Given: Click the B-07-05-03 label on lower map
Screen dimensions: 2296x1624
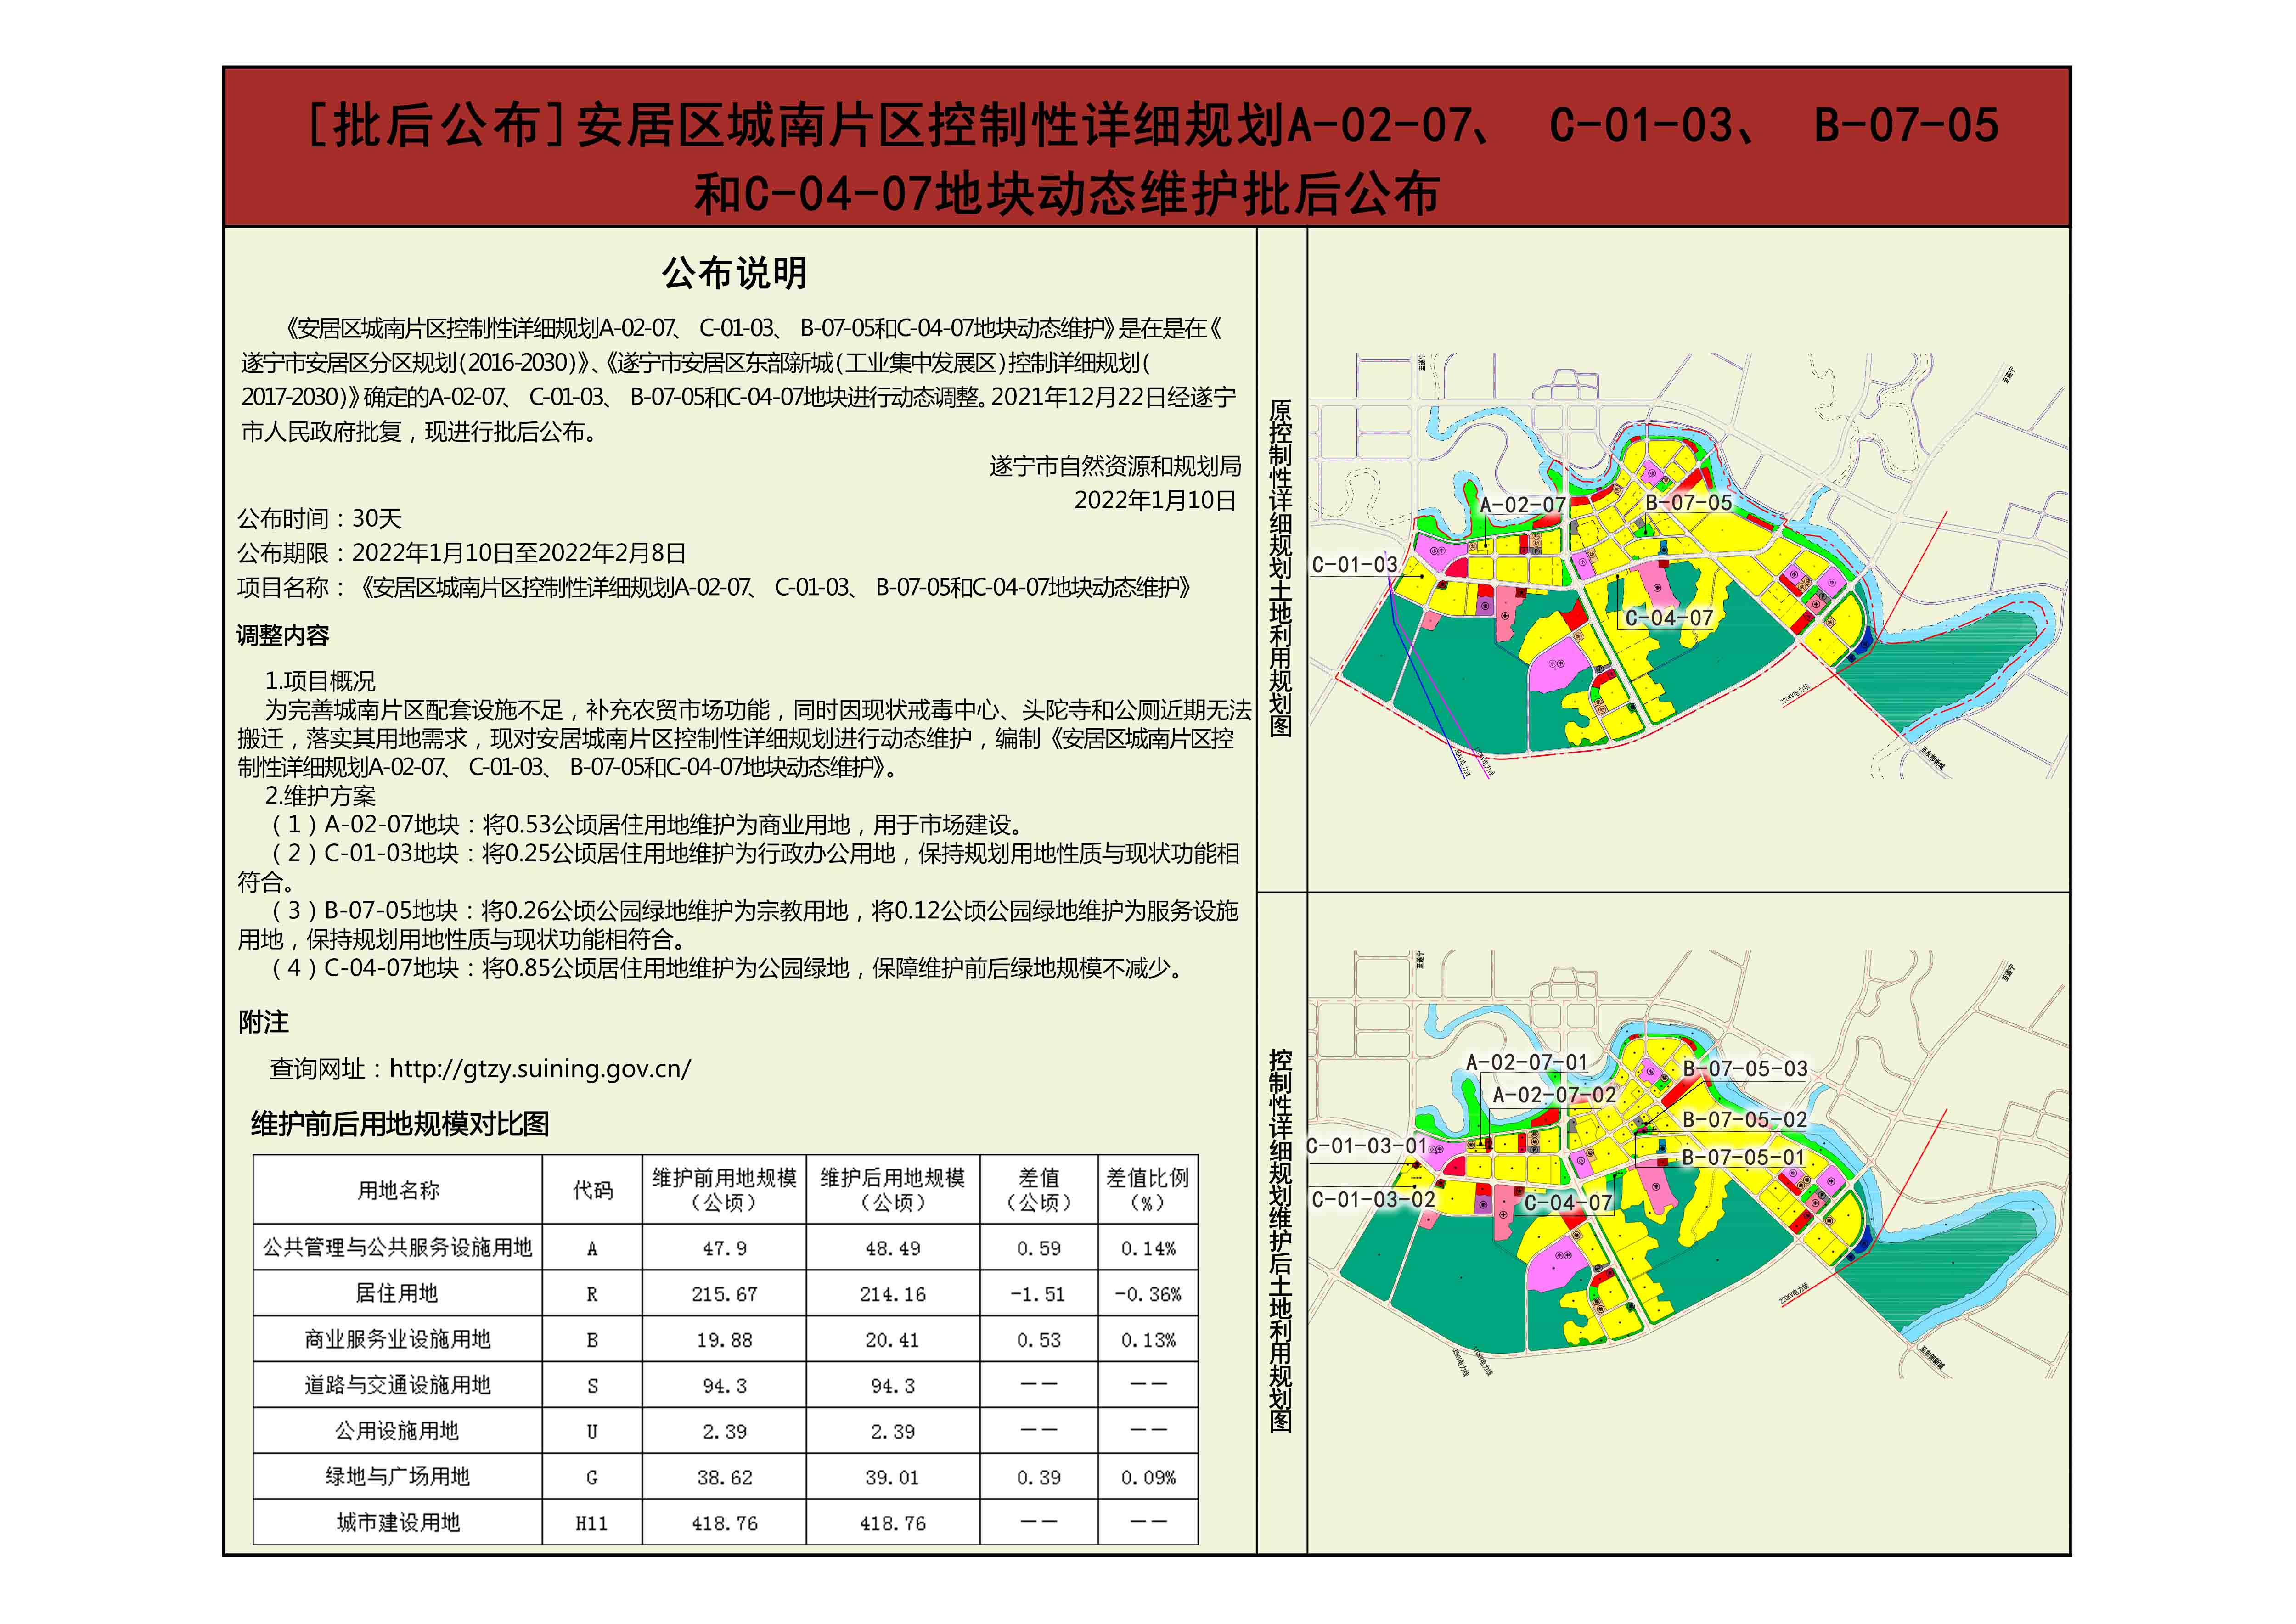Looking at the screenshot, I should click(1745, 1069).
